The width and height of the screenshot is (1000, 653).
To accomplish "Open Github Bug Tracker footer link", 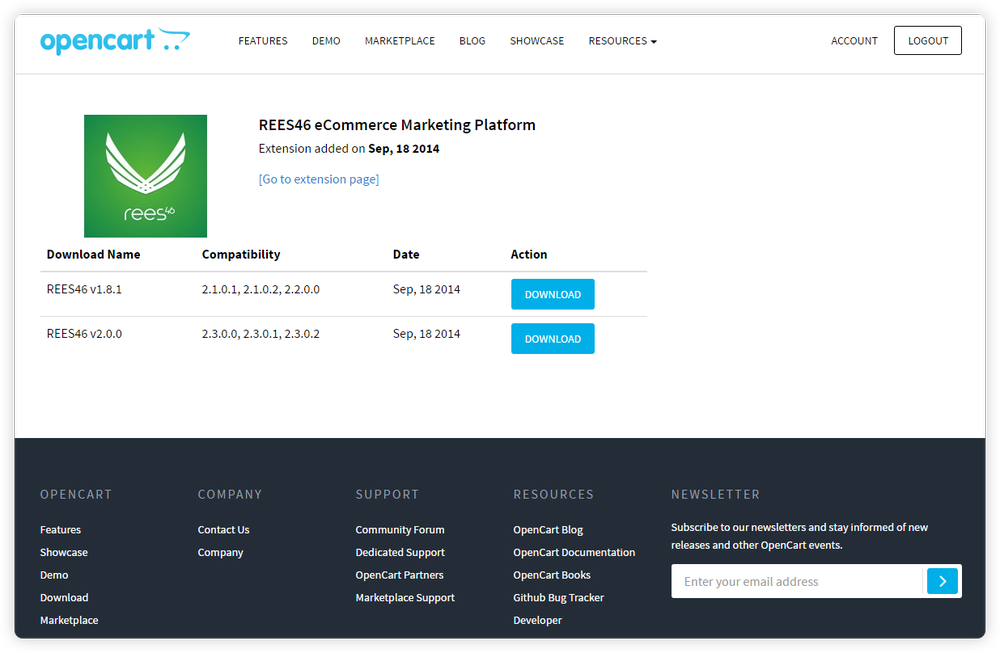I will click(x=559, y=598).
